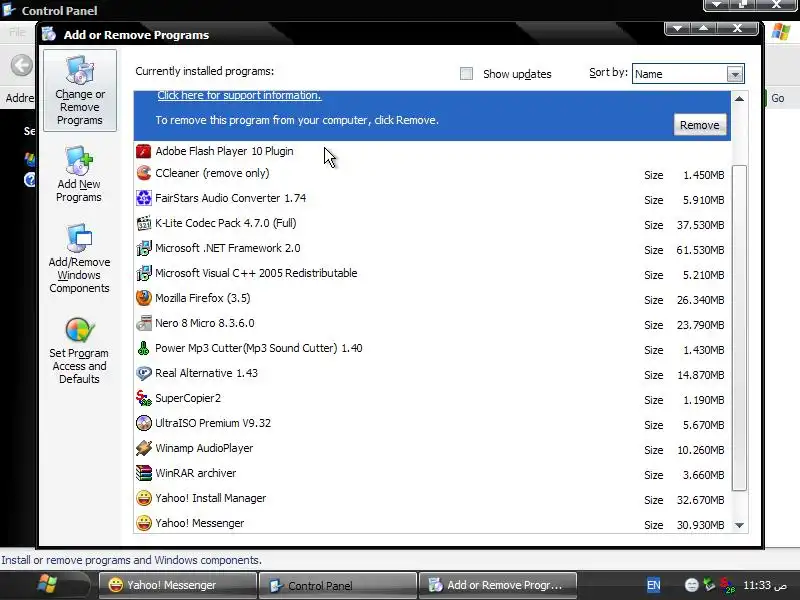Click the Remove button
This screenshot has height=600, width=800.
point(699,125)
